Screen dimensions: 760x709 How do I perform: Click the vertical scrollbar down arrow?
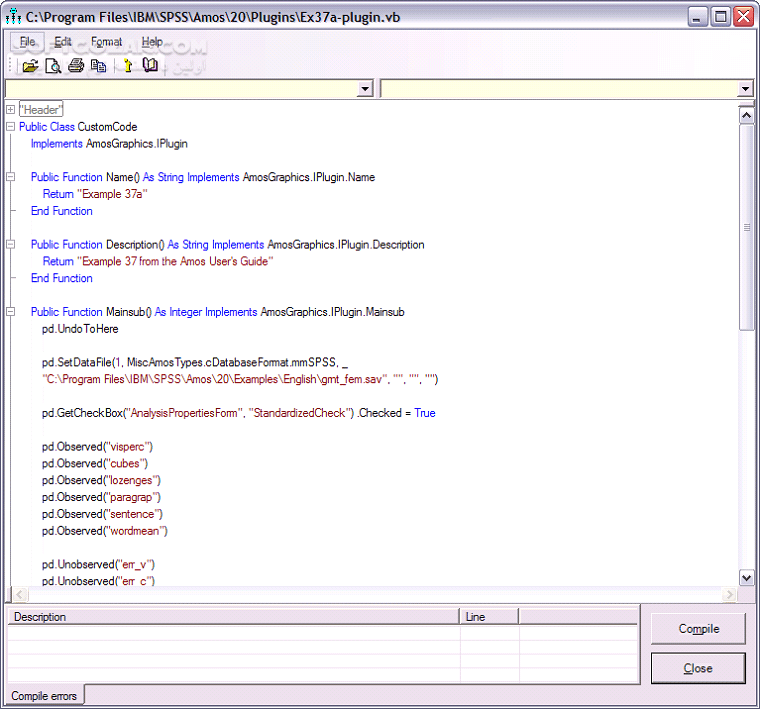pyautogui.click(x=746, y=577)
